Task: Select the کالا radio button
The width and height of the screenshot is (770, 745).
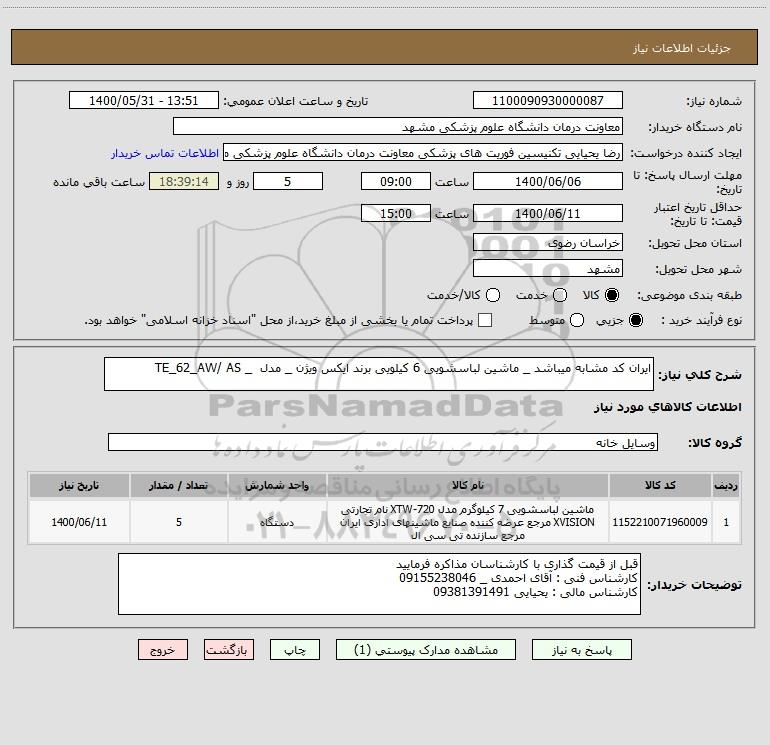Action: [x=612, y=295]
